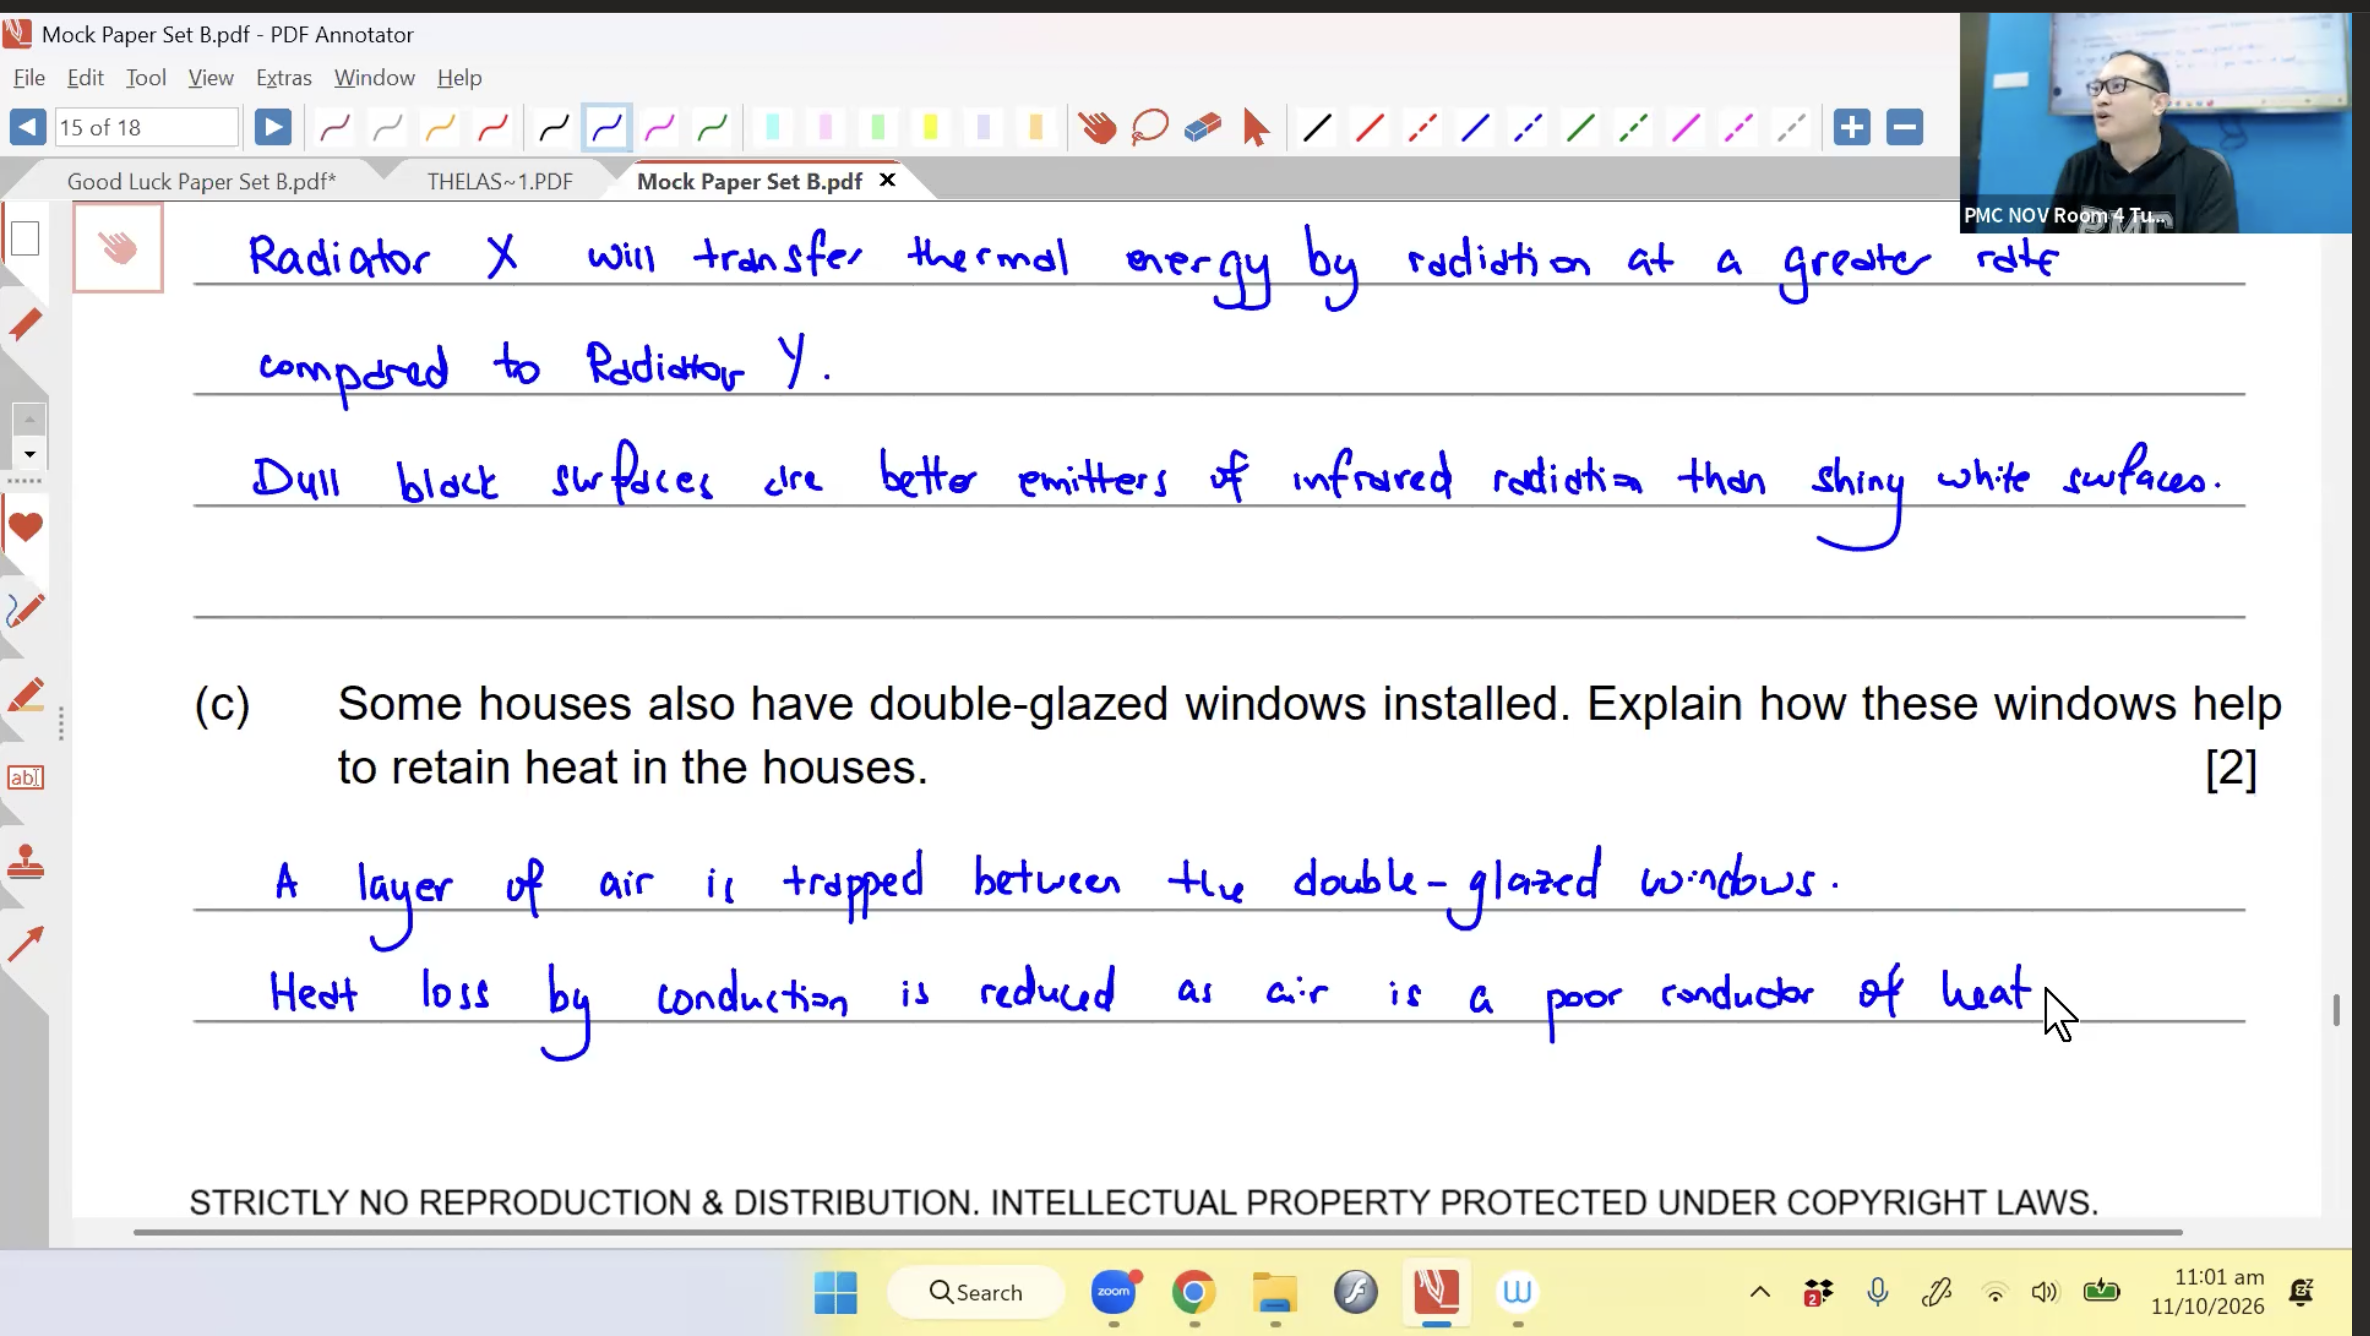The height and width of the screenshot is (1336, 2370).
Task: Select the green pen preset
Action: pos(712,127)
